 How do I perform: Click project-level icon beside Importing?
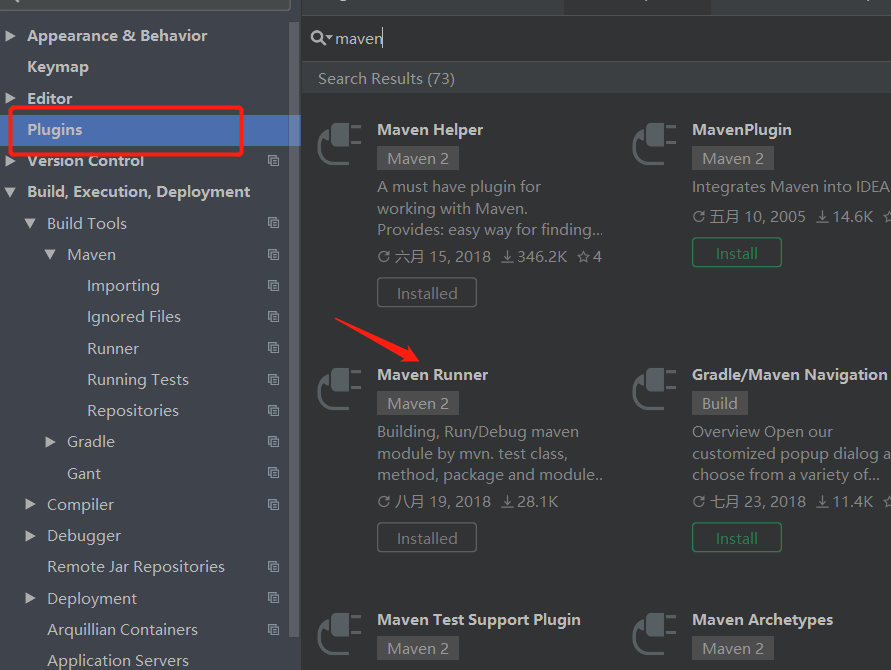[x=273, y=285]
